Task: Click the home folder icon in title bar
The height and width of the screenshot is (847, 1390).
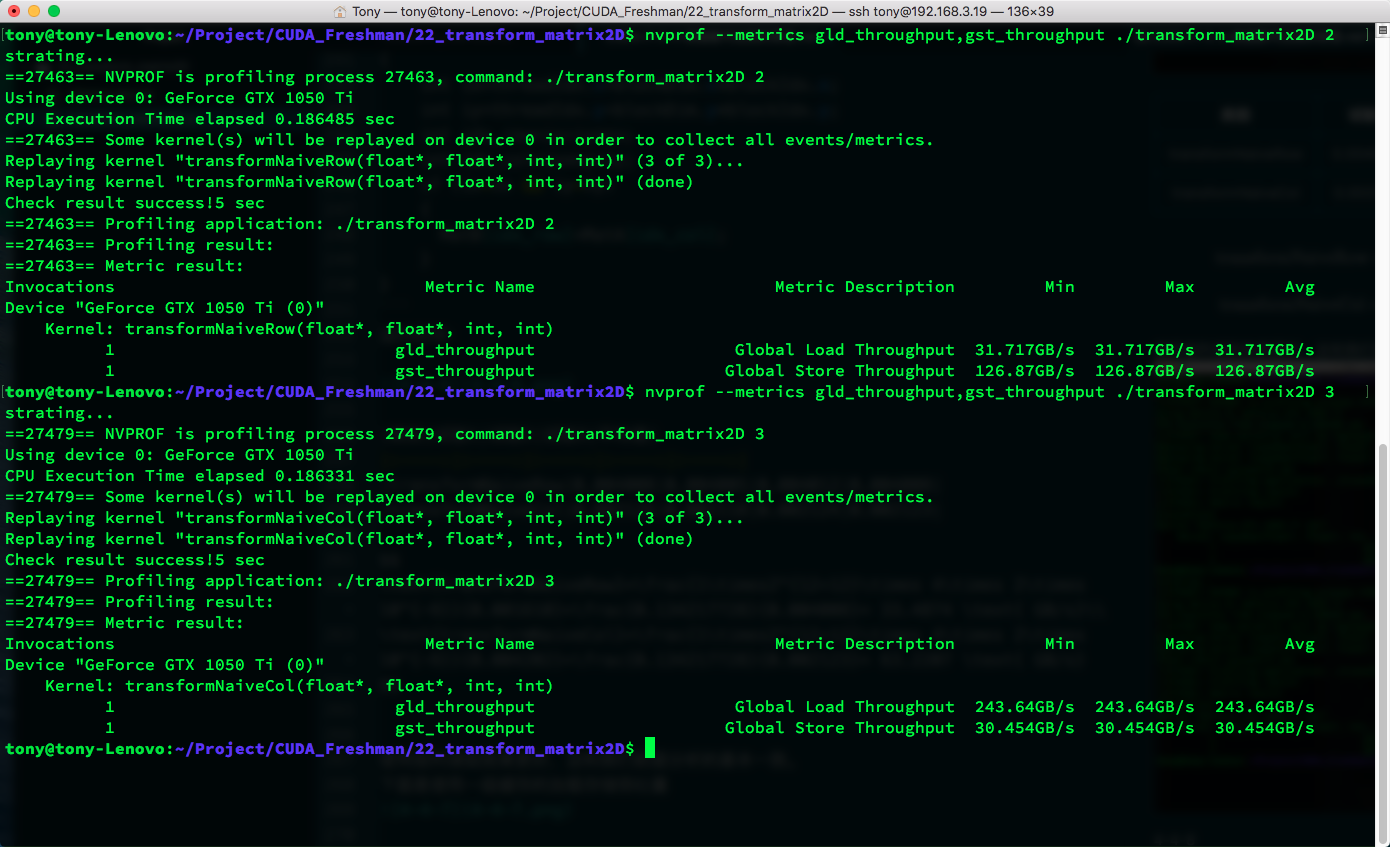Action: (x=340, y=11)
